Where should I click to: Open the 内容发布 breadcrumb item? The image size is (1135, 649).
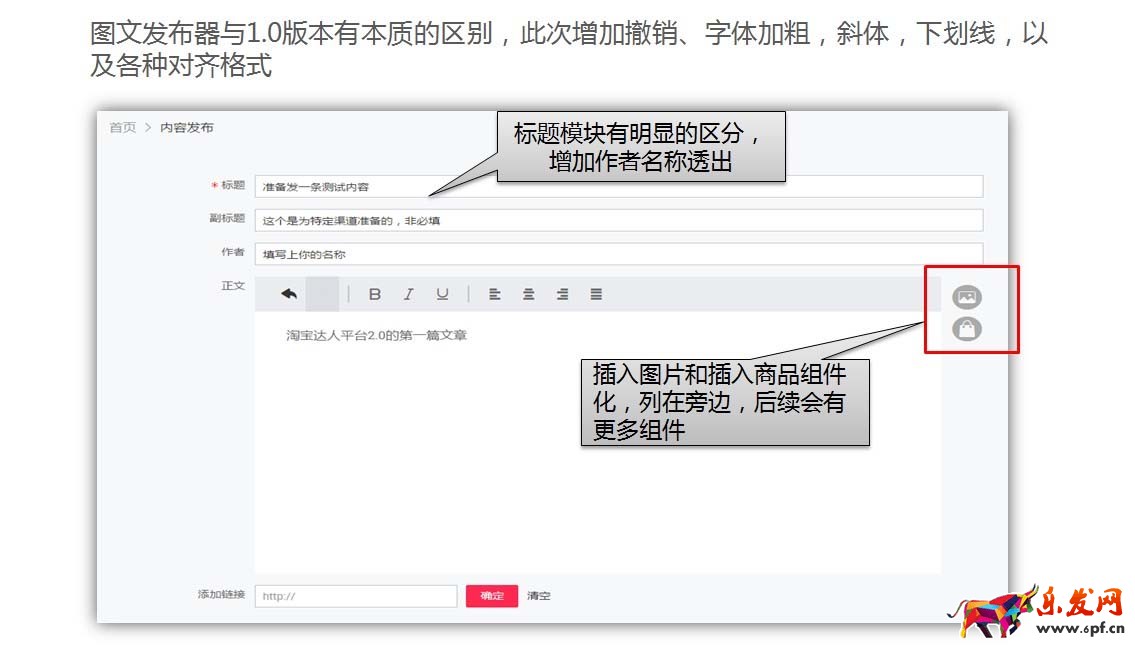(x=186, y=127)
